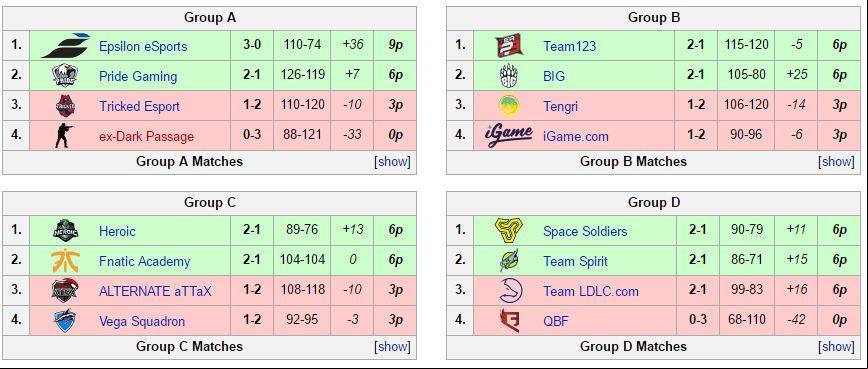Click the iGame.com logo image
The width and height of the screenshot is (868, 369).
[508, 136]
